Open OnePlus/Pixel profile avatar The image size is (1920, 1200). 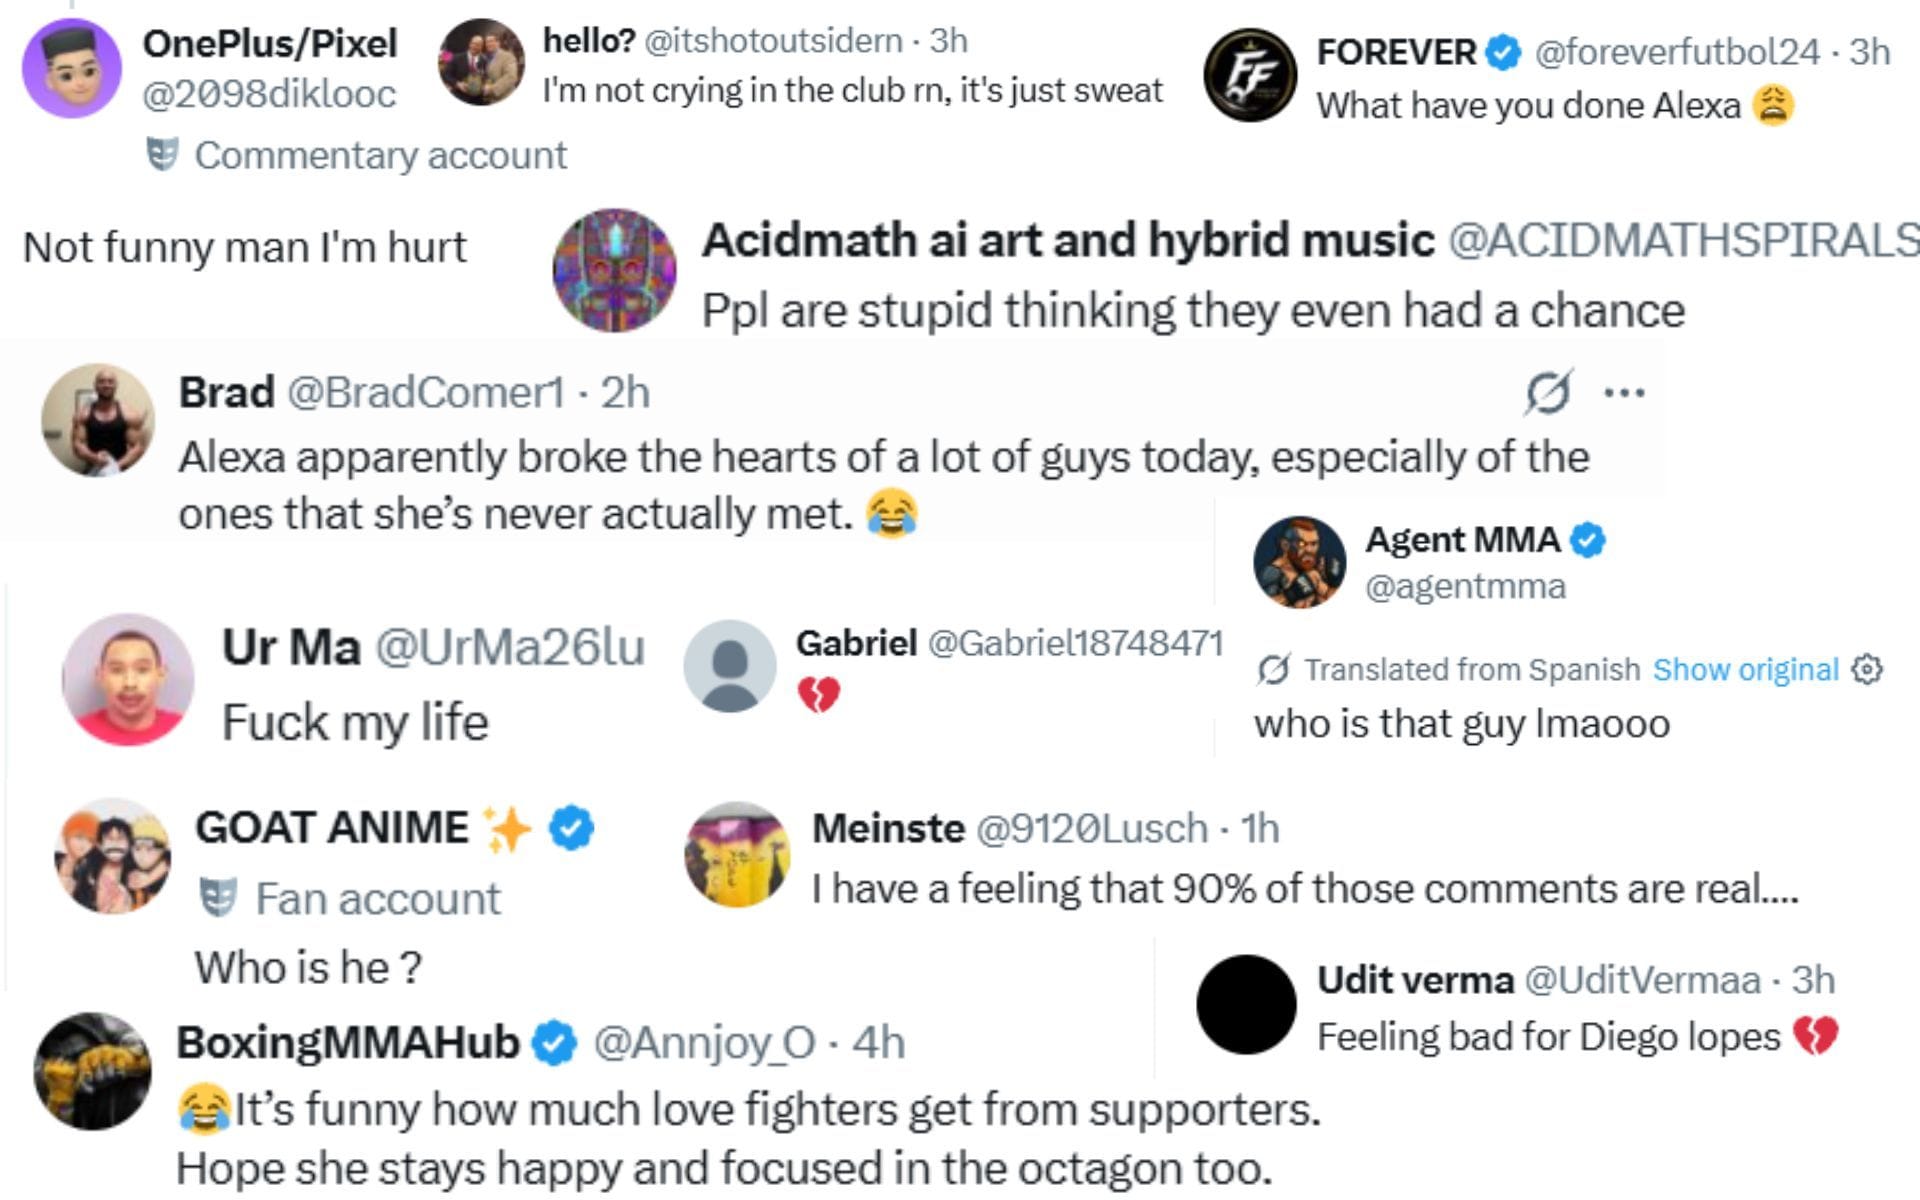[x=71, y=68]
